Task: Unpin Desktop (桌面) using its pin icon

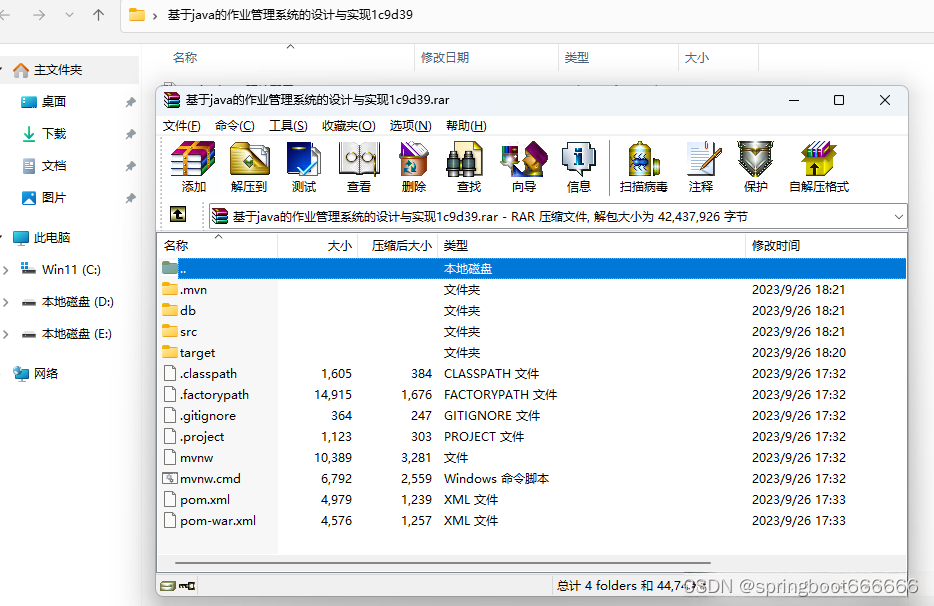Action: point(130,102)
